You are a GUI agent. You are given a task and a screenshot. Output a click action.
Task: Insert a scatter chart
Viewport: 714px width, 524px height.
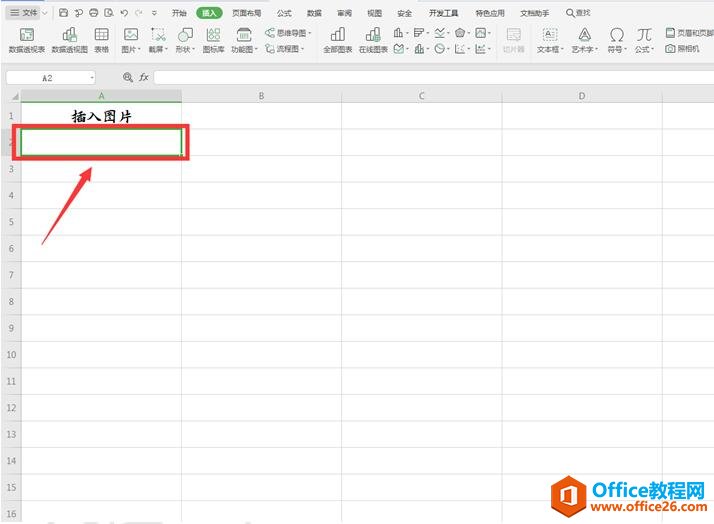click(460, 49)
